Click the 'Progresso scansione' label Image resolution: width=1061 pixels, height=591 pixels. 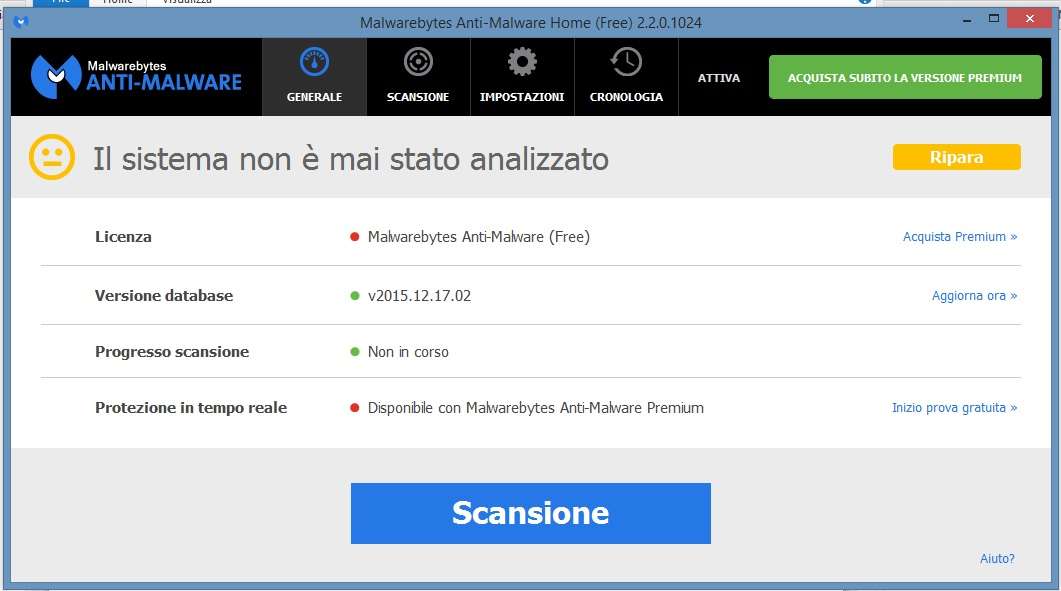[x=172, y=352]
